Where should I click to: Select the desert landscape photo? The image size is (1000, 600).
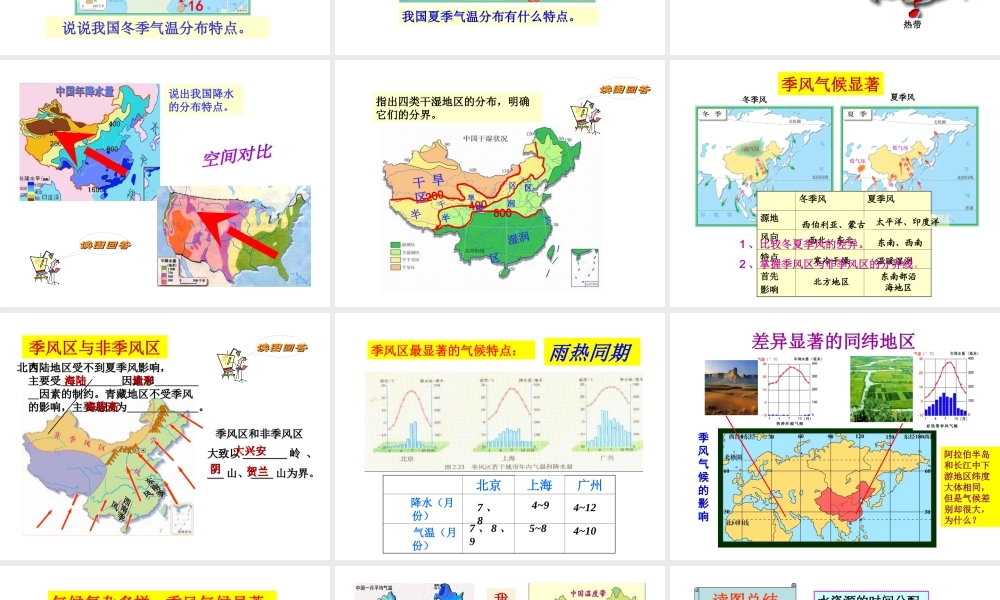click(x=731, y=388)
